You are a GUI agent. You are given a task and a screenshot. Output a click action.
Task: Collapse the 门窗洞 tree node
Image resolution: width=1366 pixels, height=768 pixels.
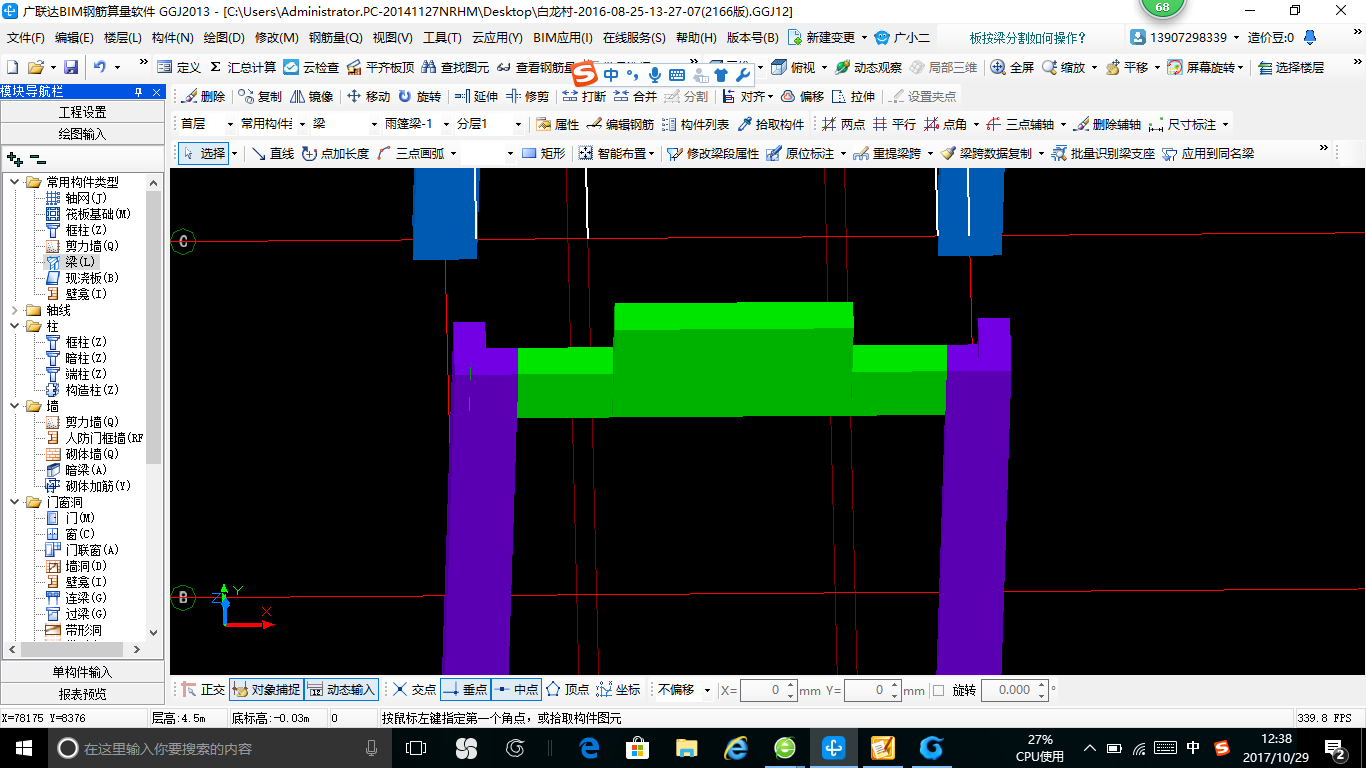point(15,502)
